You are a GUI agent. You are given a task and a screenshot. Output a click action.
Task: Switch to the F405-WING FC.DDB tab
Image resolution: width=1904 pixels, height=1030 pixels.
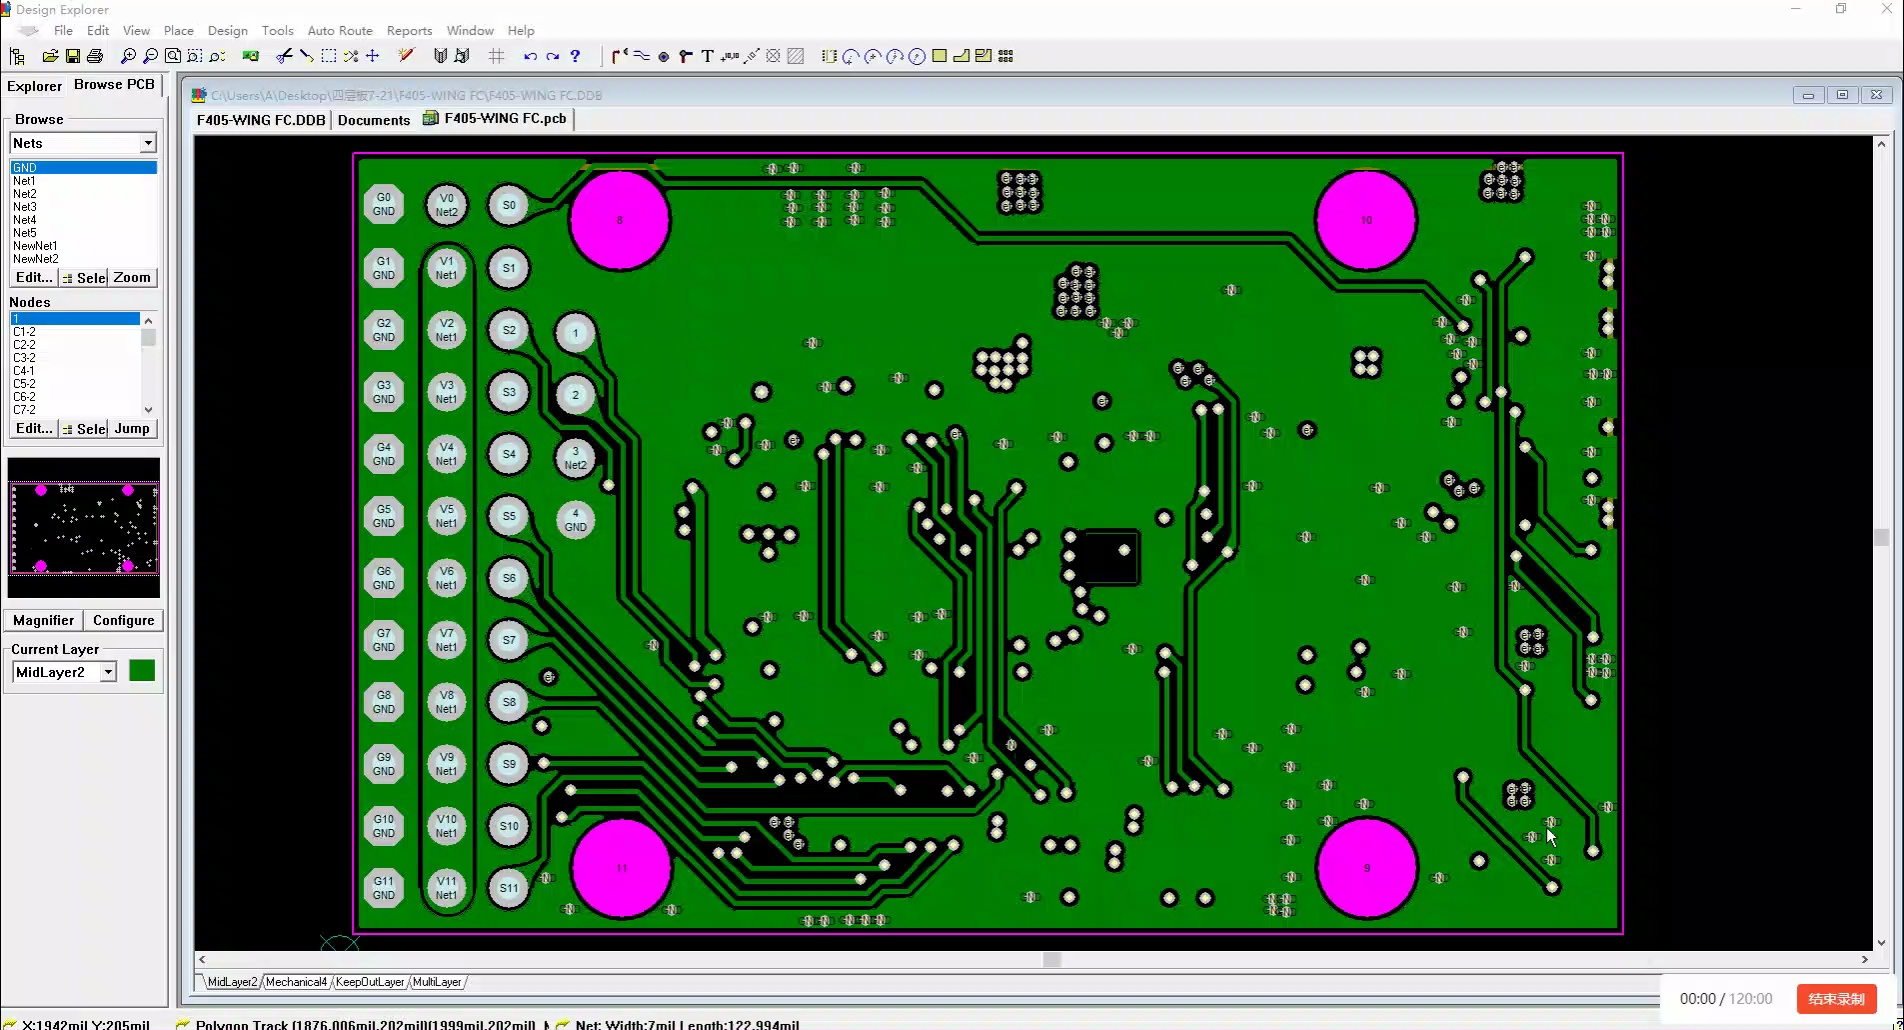coord(261,120)
